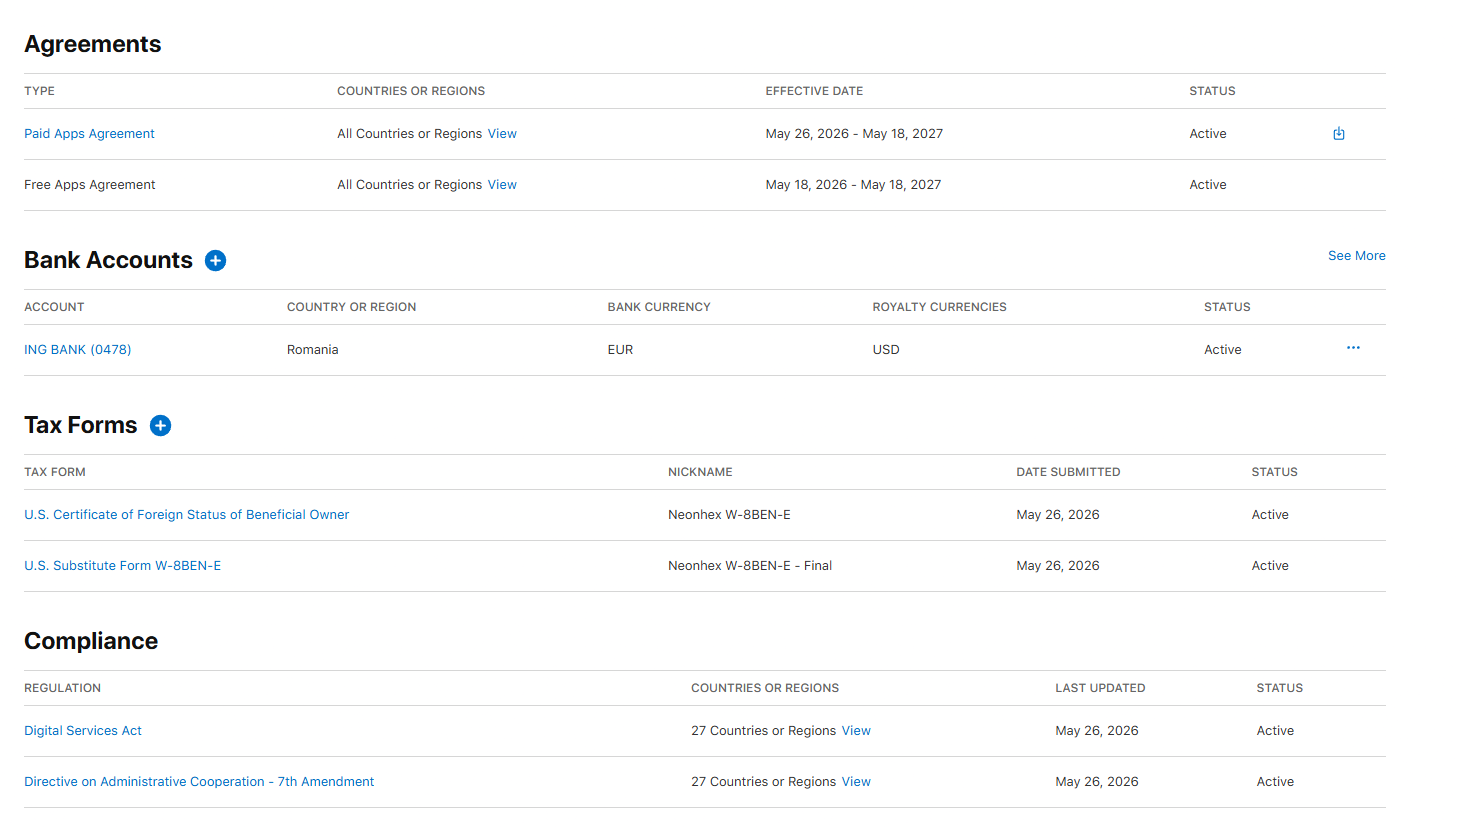Download the Paid Apps Agreement
Screen dimensions: 1463x827
tap(1339, 134)
